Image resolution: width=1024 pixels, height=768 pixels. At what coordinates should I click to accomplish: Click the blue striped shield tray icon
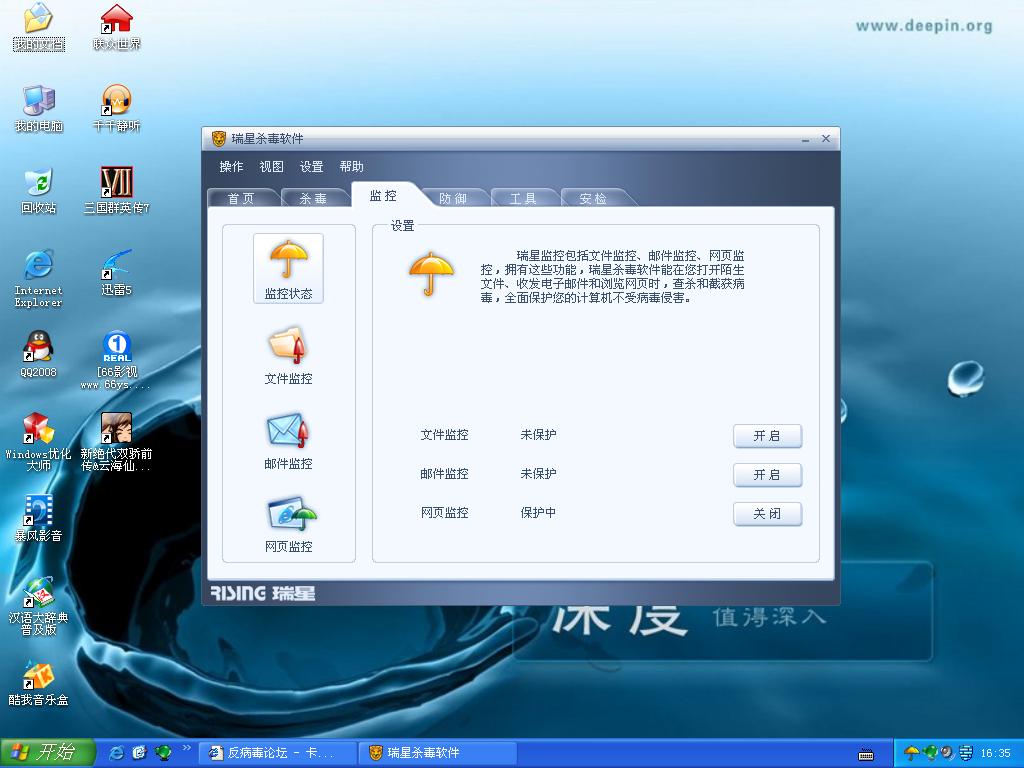[966, 753]
